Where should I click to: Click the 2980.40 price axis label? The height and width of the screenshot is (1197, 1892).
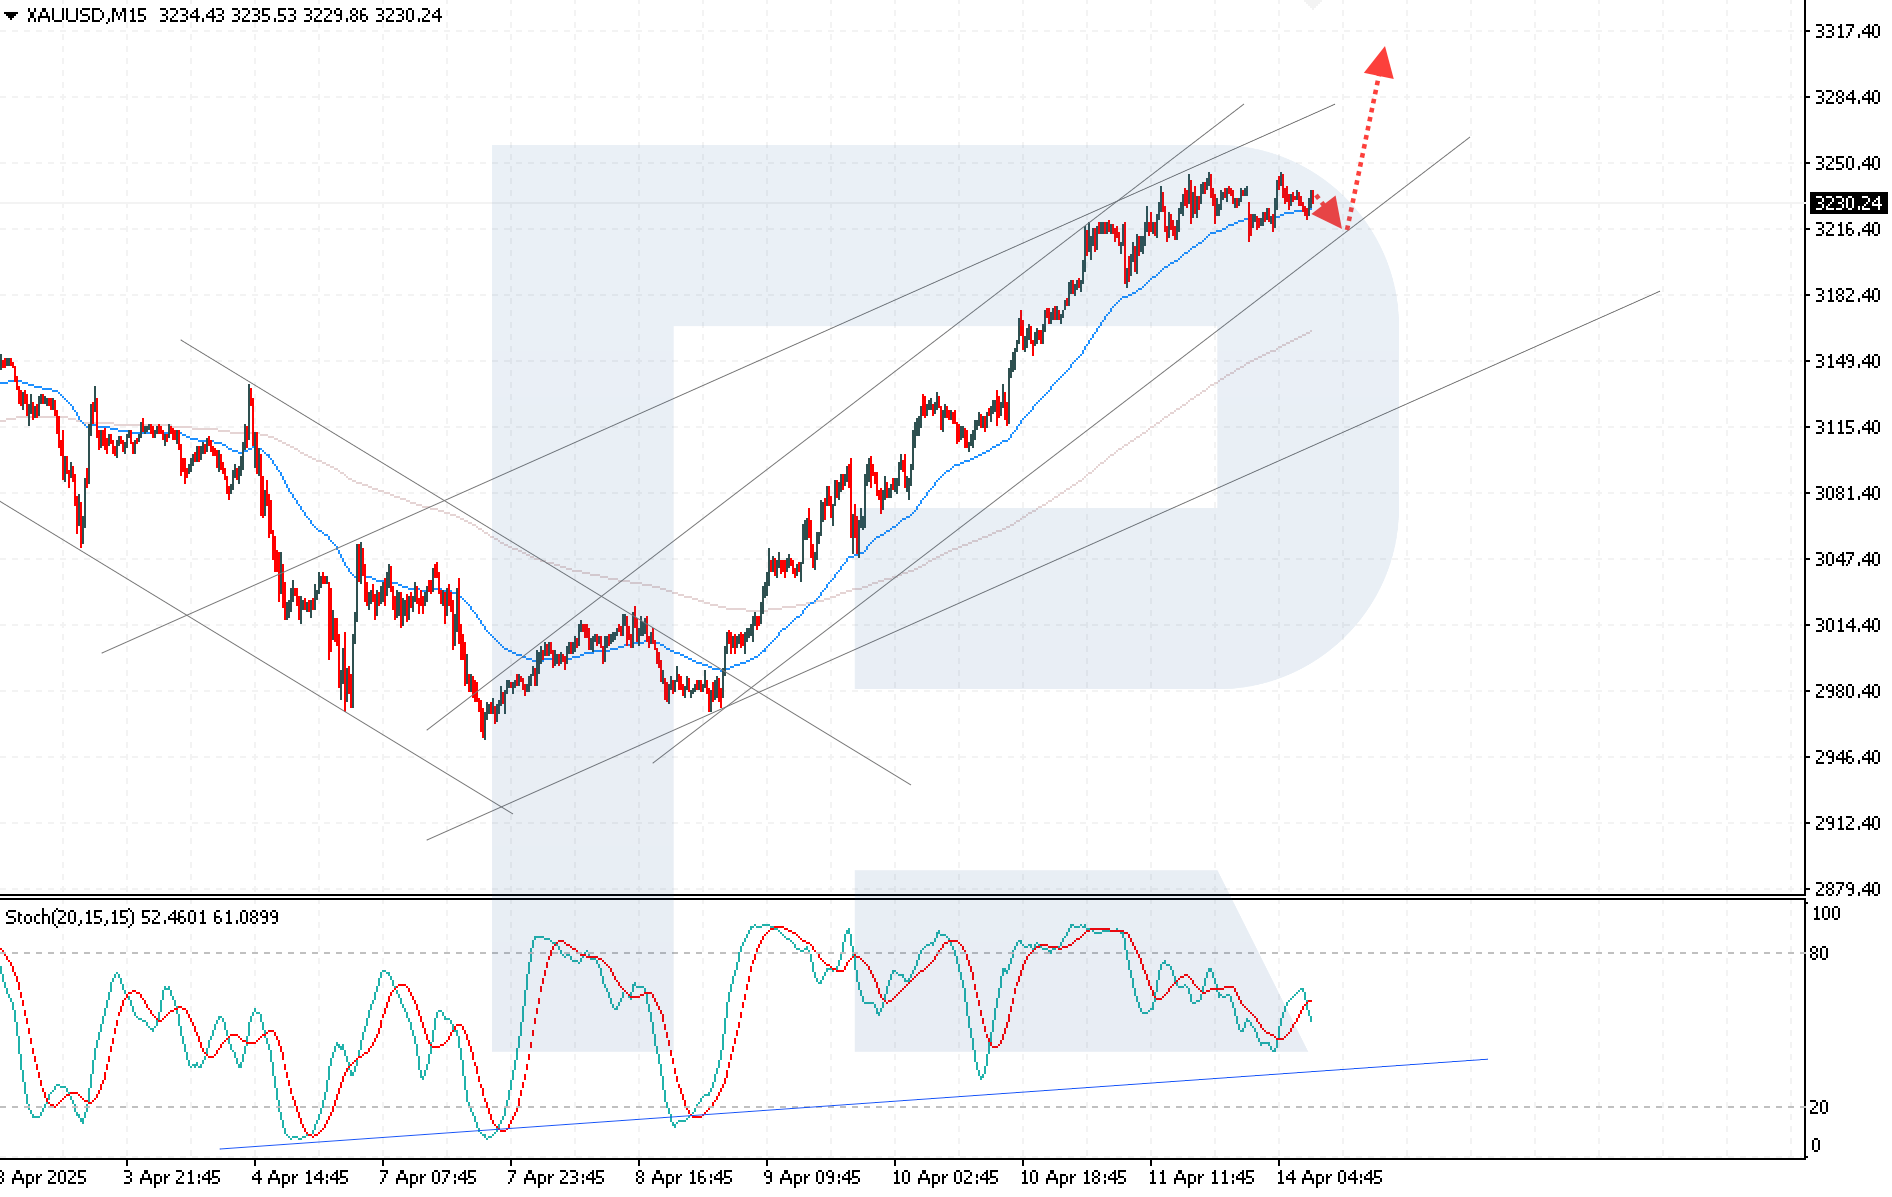pyautogui.click(x=1847, y=691)
